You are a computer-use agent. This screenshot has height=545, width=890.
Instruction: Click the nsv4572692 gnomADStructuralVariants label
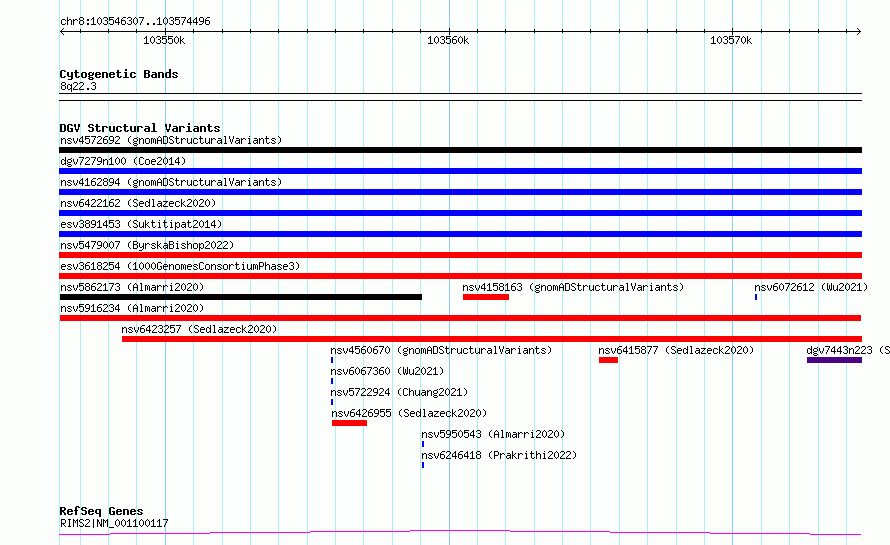[171, 140]
